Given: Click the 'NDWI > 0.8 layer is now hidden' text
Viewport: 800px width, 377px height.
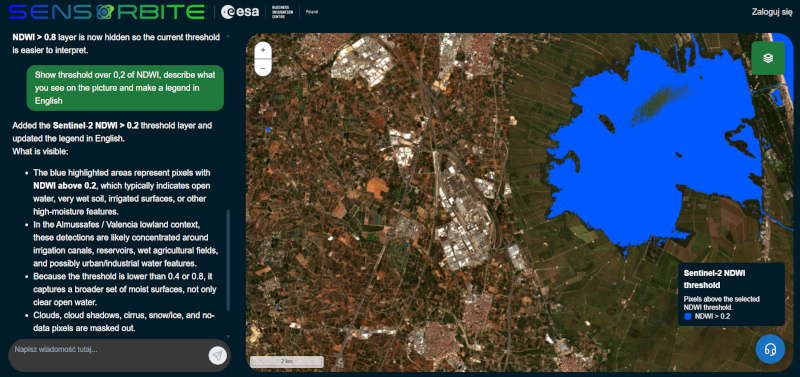Looking at the screenshot, I should [116, 44].
